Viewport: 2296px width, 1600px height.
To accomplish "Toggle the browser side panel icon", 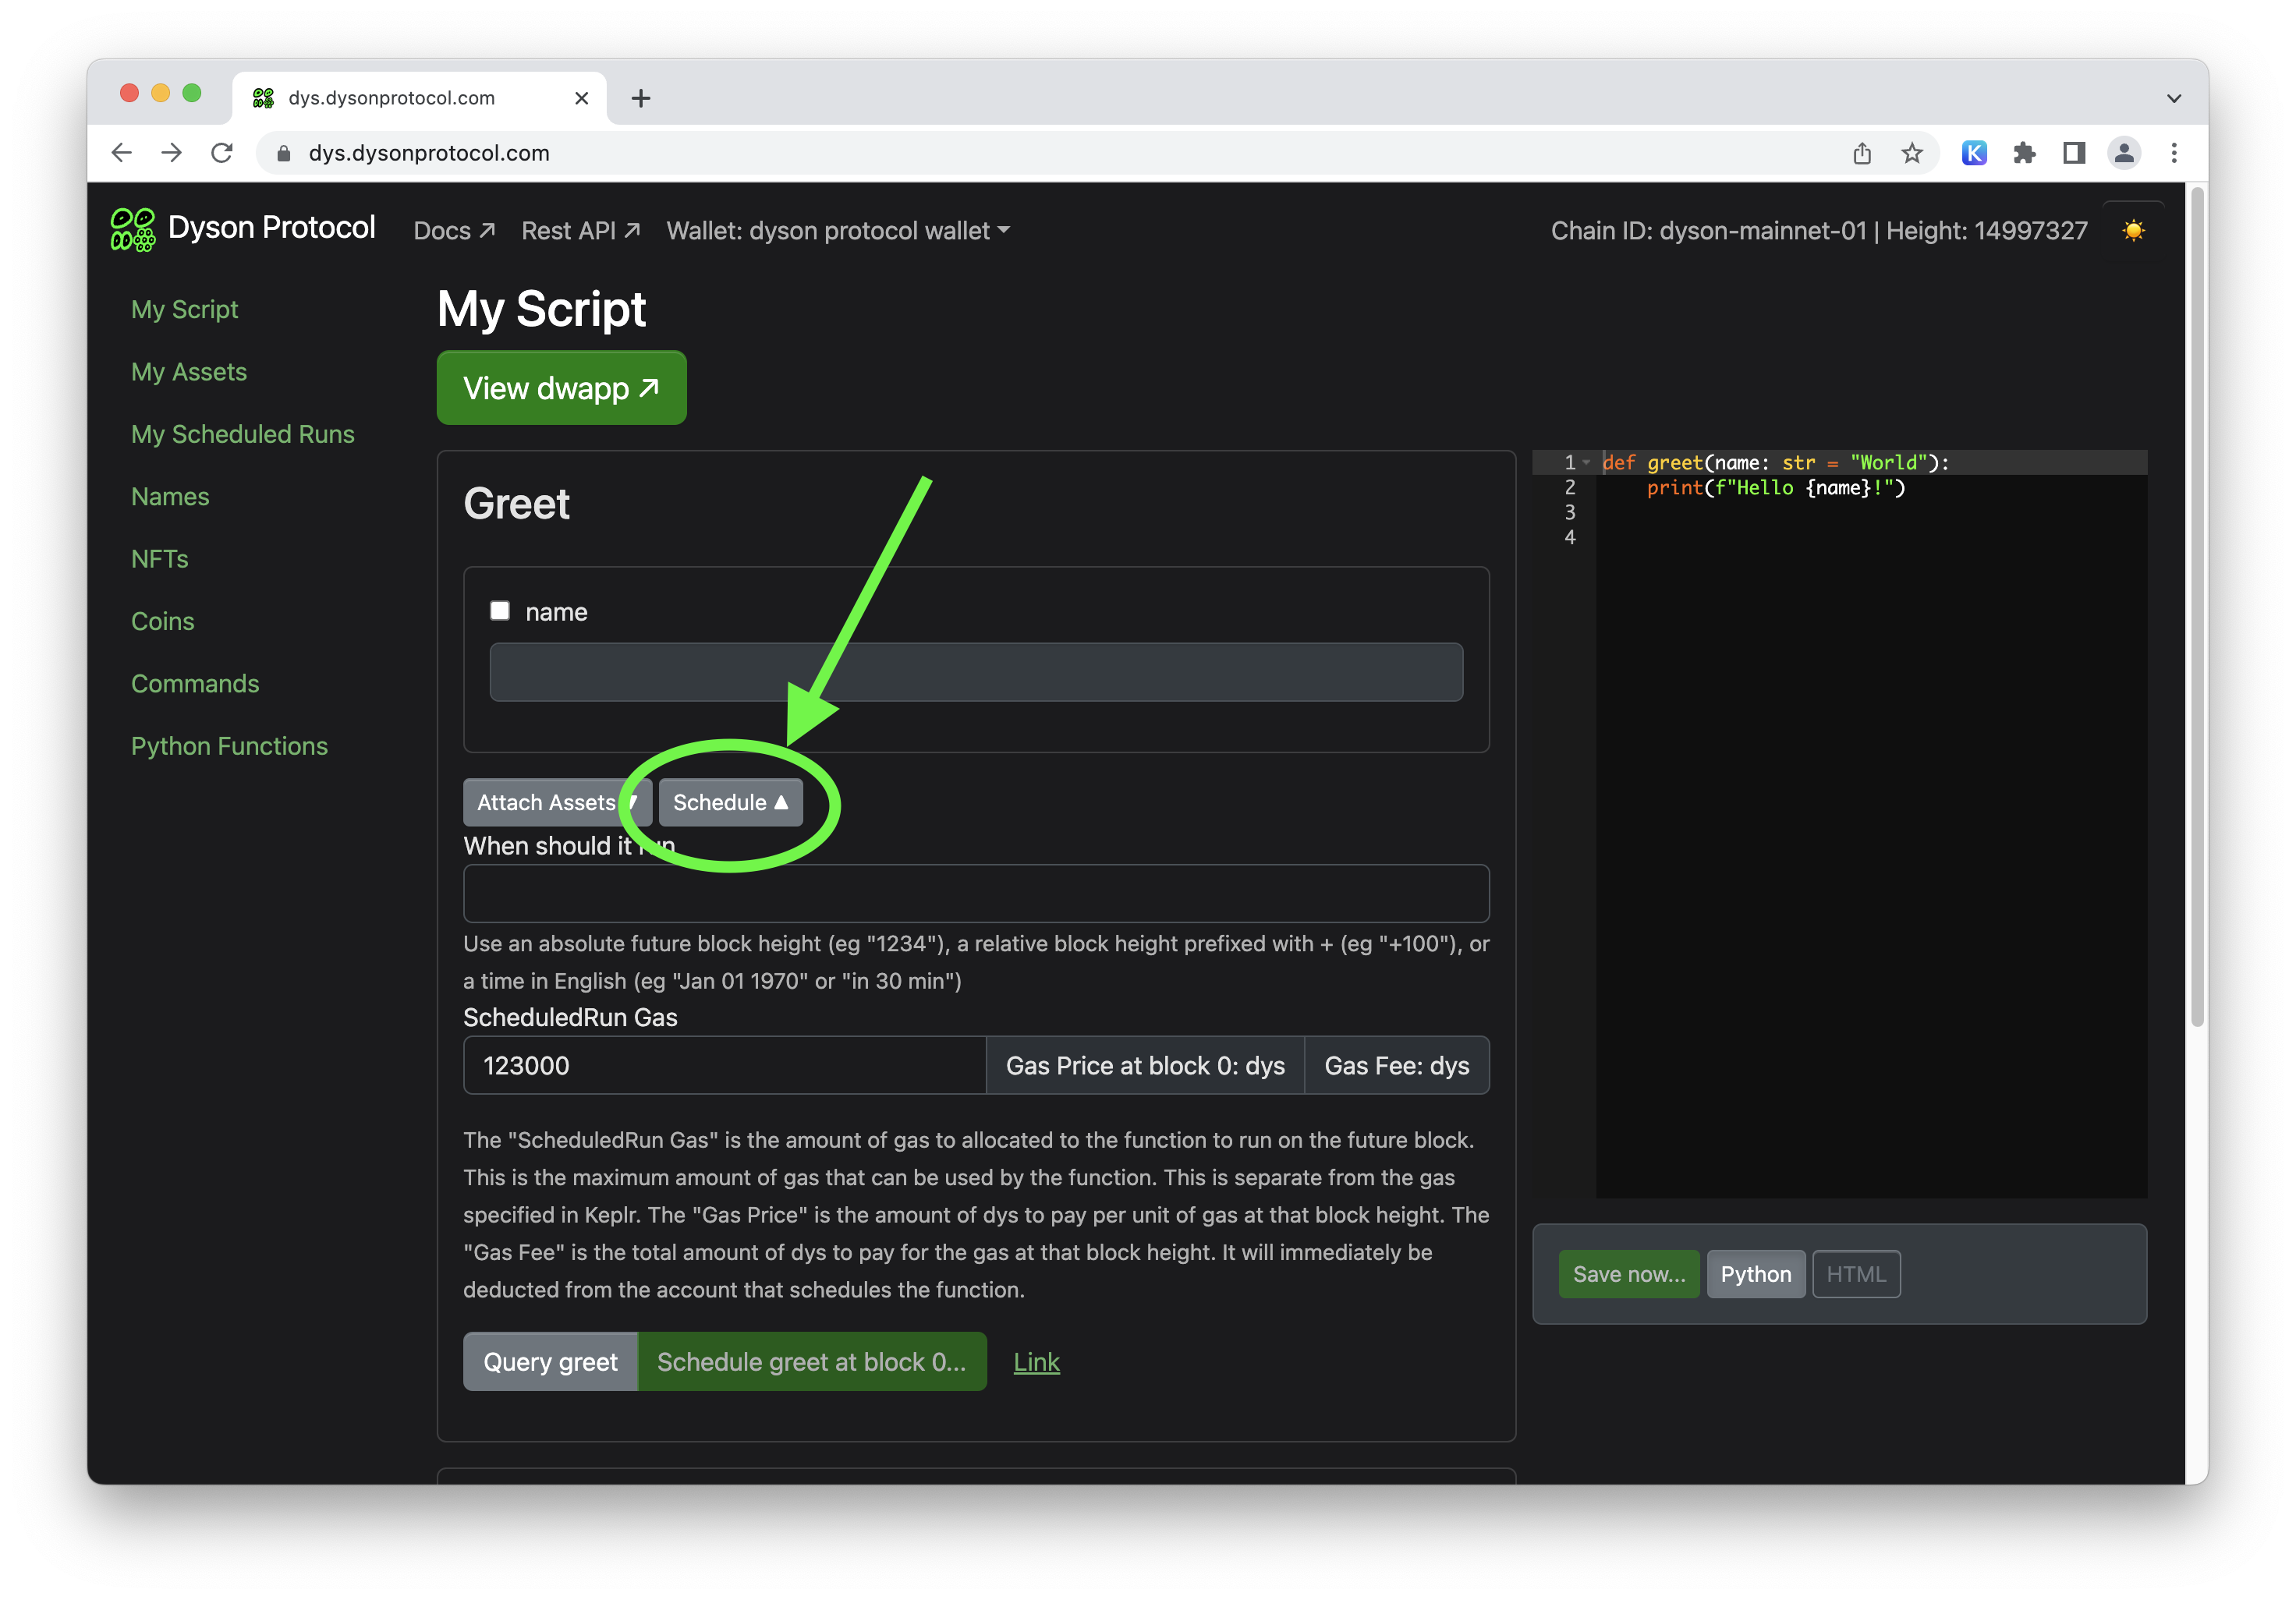I will pyautogui.click(x=2074, y=153).
